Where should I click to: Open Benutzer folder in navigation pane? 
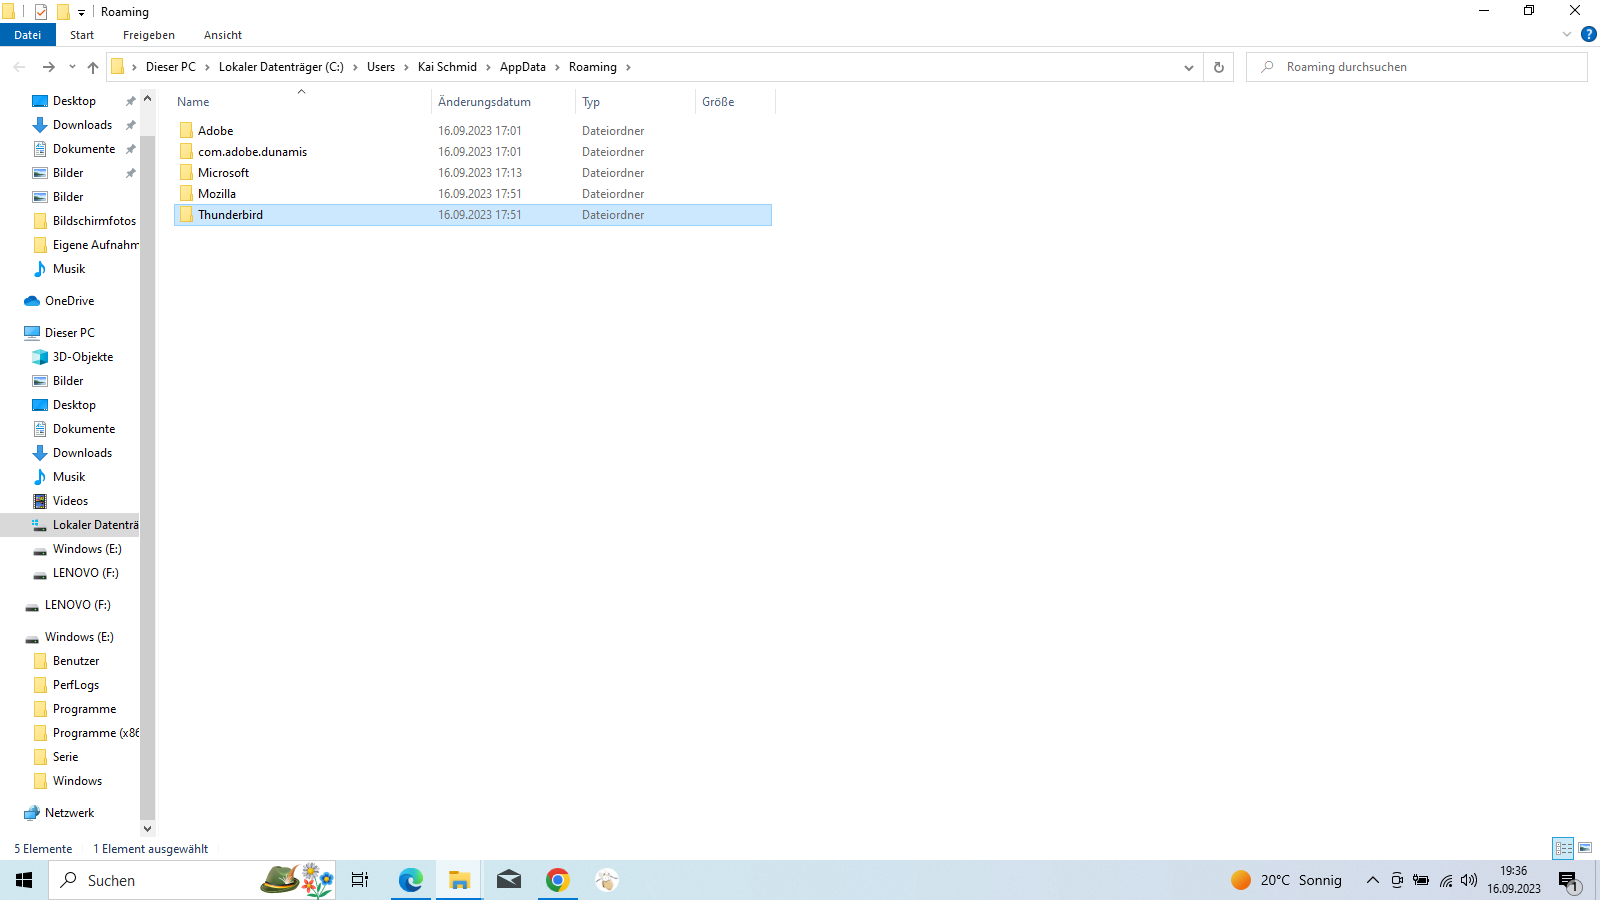pos(75,661)
